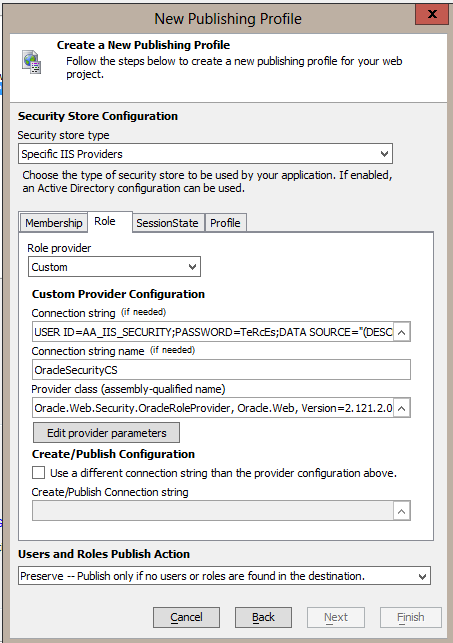The height and width of the screenshot is (643, 453).
Task: Switch to the Membership tab
Action: [53, 223]
